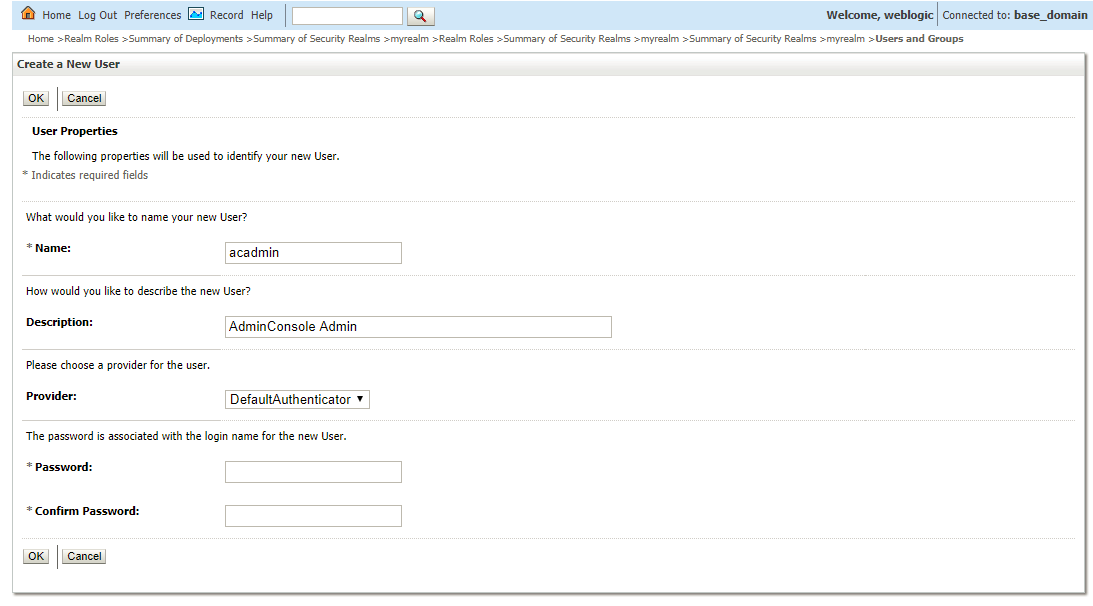
Task: Click the empty Password input field
Action: [313, 471]
